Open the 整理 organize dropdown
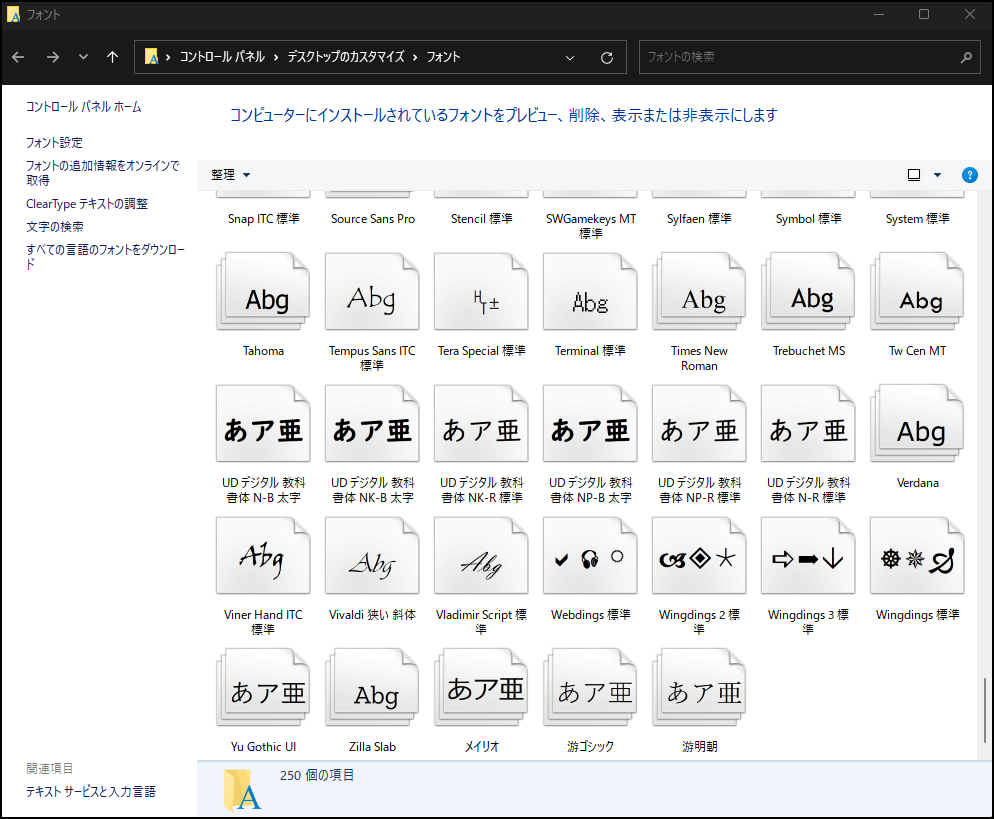The height and width of the screenshot is (819, 994). pos(231,174)
